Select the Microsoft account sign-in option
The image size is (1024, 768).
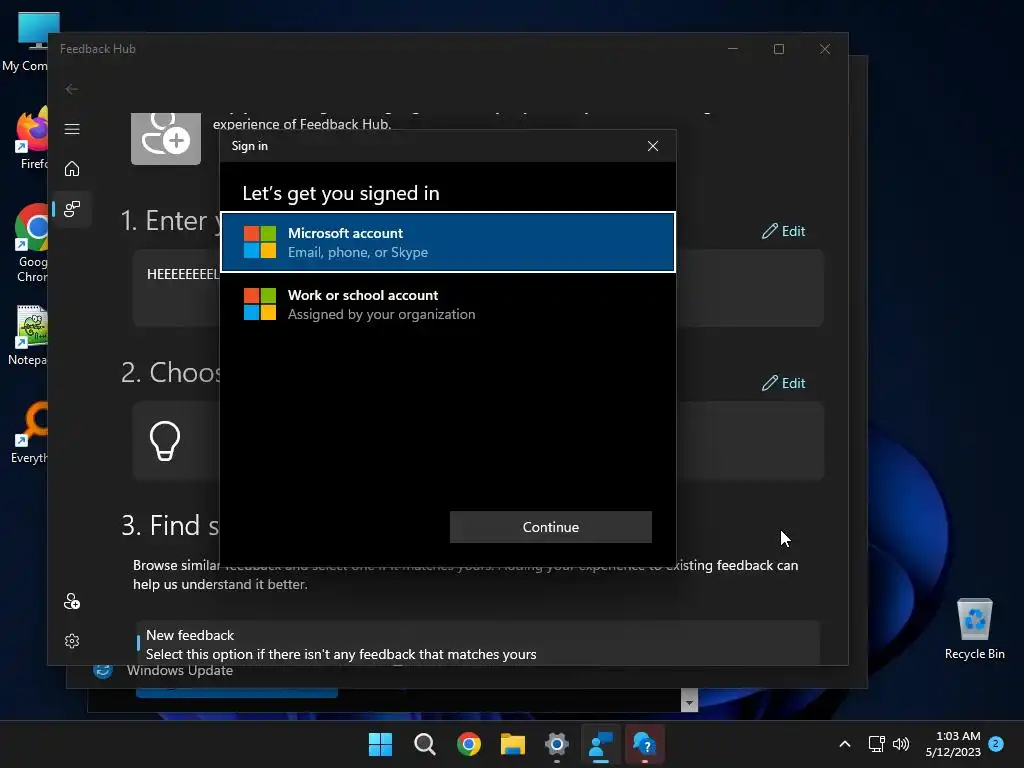click(x=448, y=242)
